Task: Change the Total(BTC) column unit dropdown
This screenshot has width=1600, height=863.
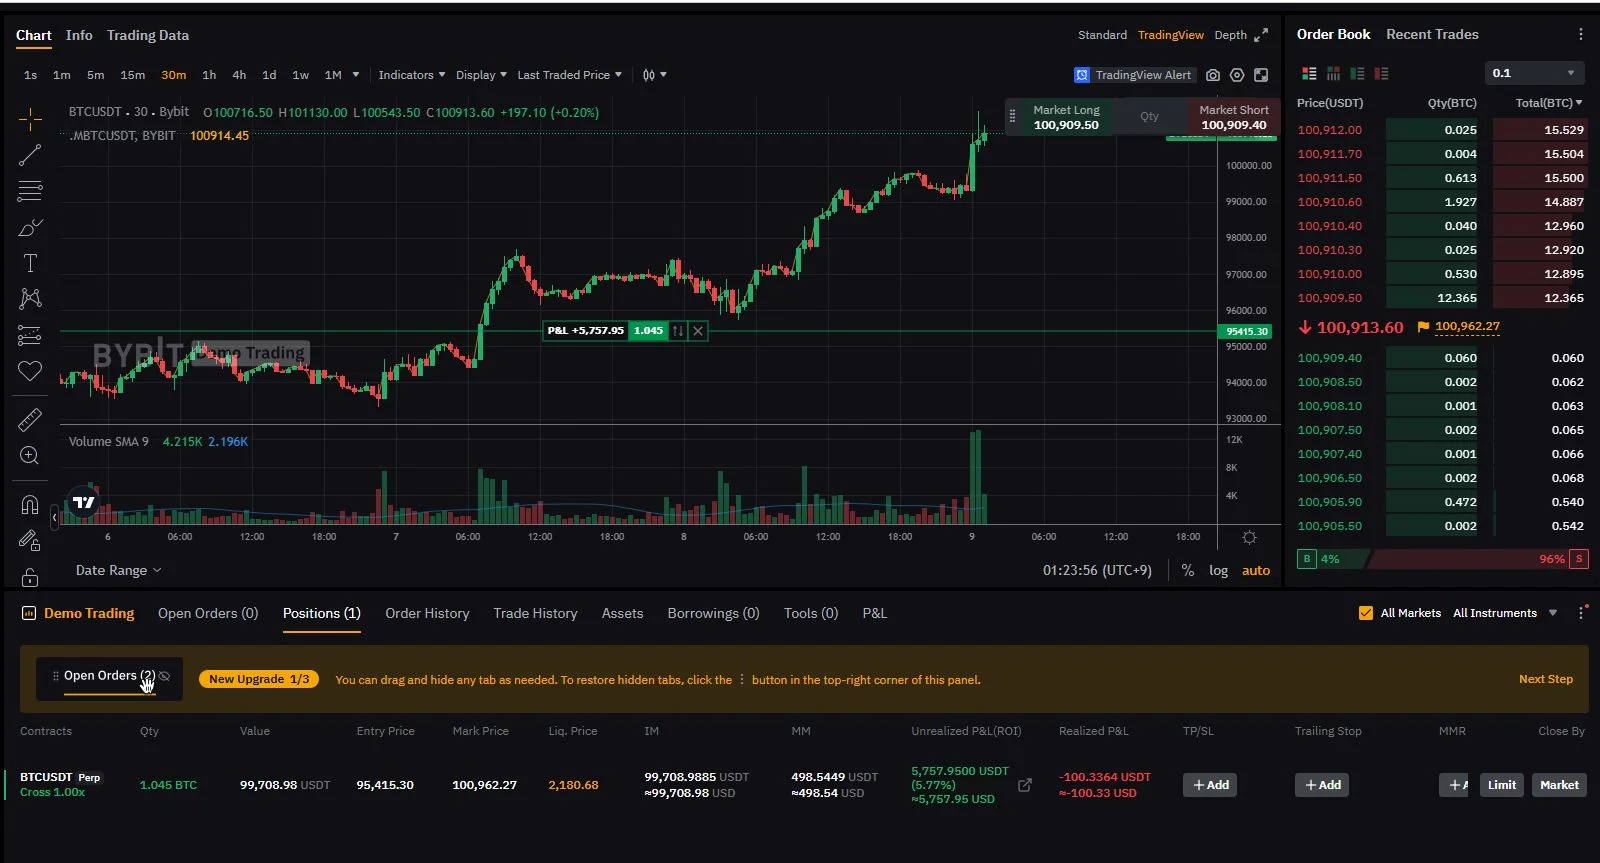Action: point(1549,103)
